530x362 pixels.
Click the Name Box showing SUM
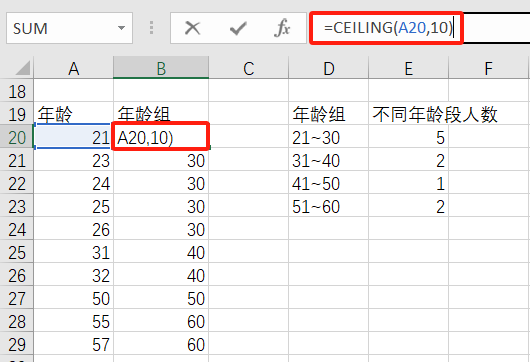tap(69, 28)
